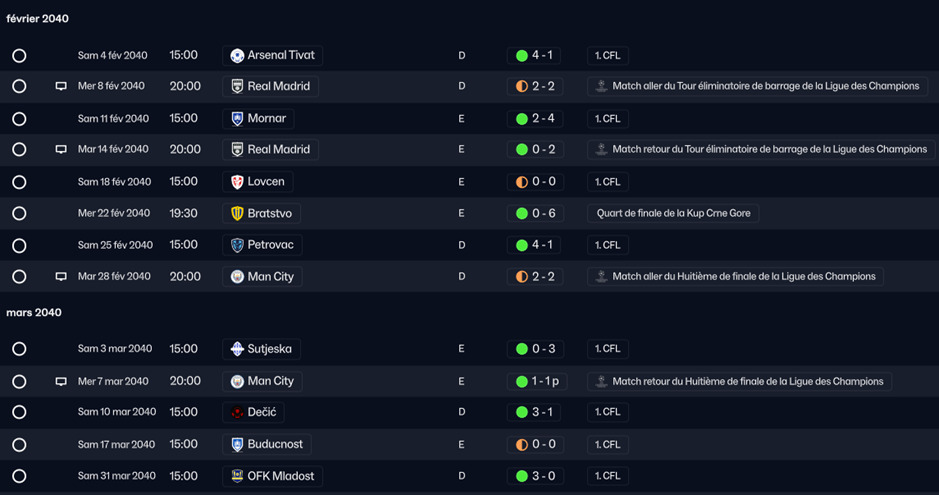The image size is (939, 495).
Task: Click the Mornar club crest icon
Action: (x=237, y=119)
